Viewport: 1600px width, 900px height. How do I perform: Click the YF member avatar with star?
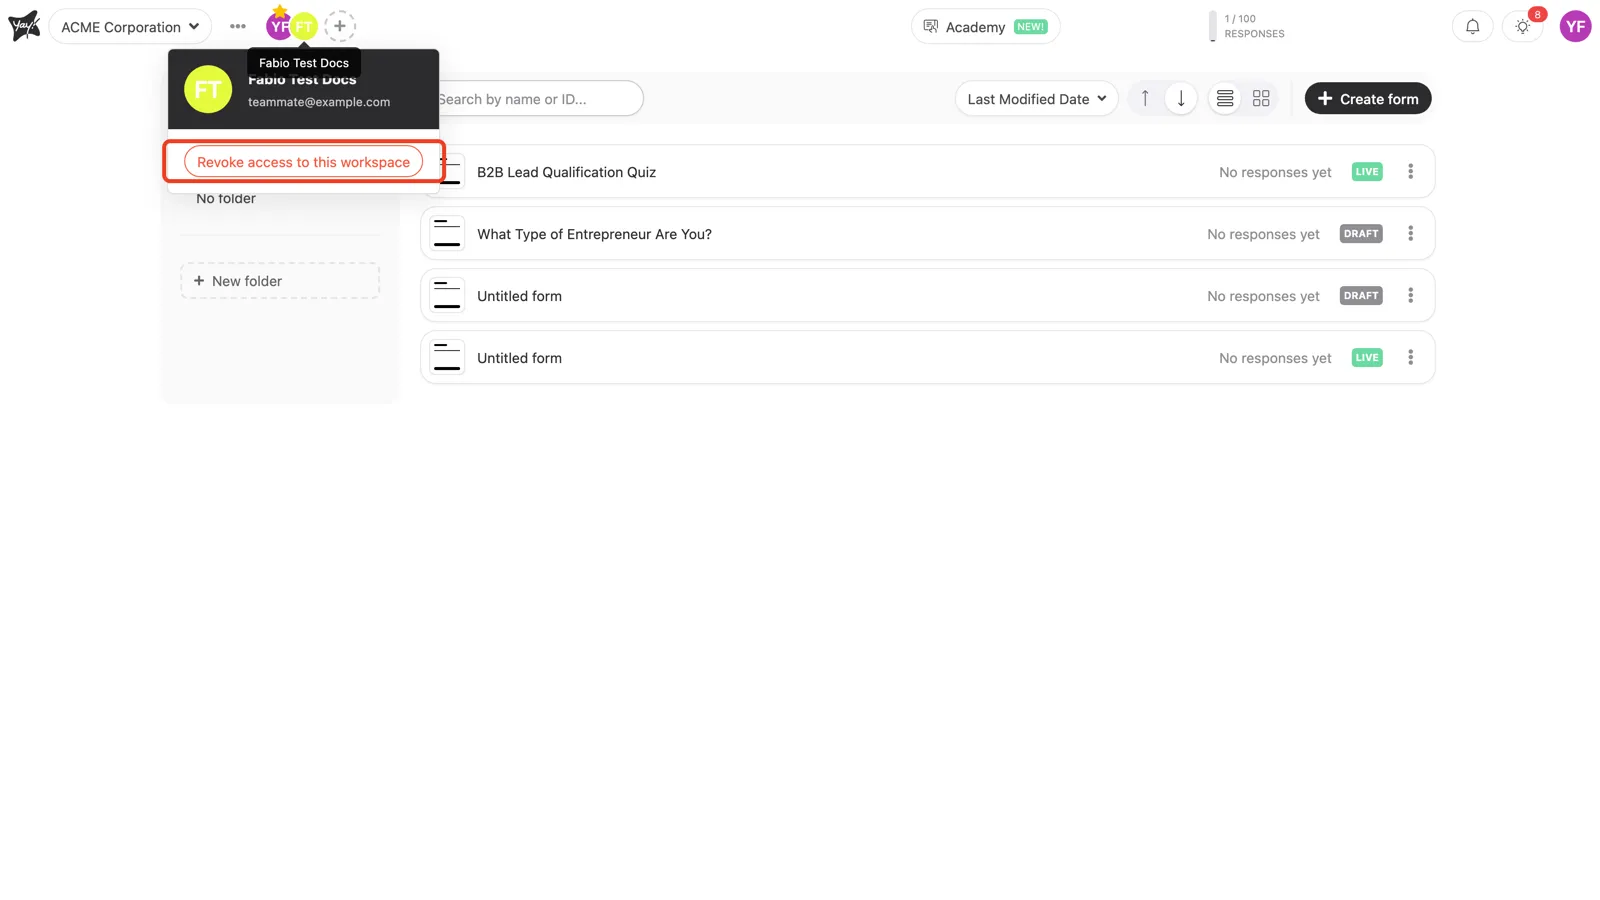(278, 26)
